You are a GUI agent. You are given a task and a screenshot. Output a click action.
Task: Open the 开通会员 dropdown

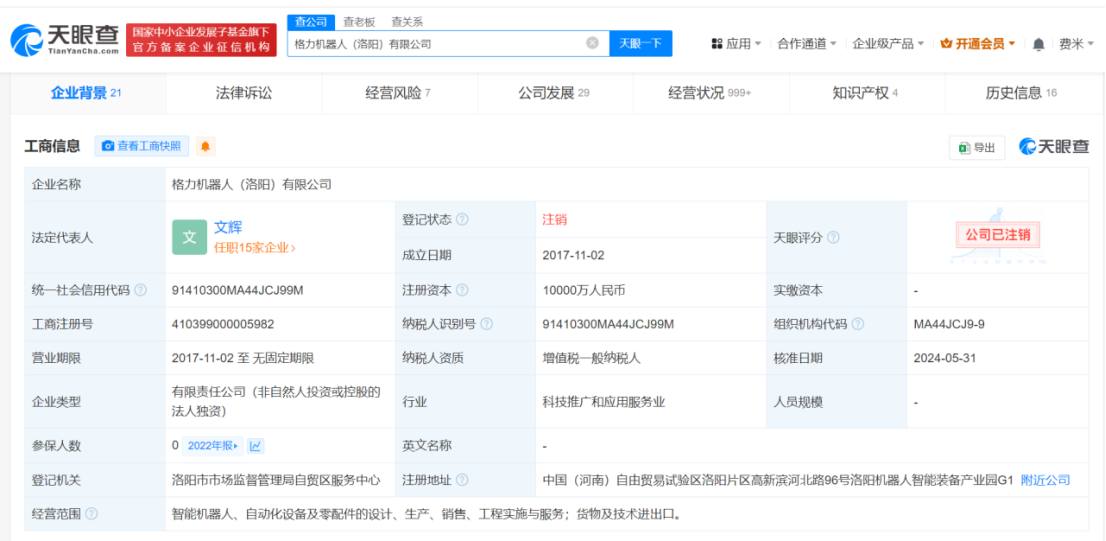[978, 44]
